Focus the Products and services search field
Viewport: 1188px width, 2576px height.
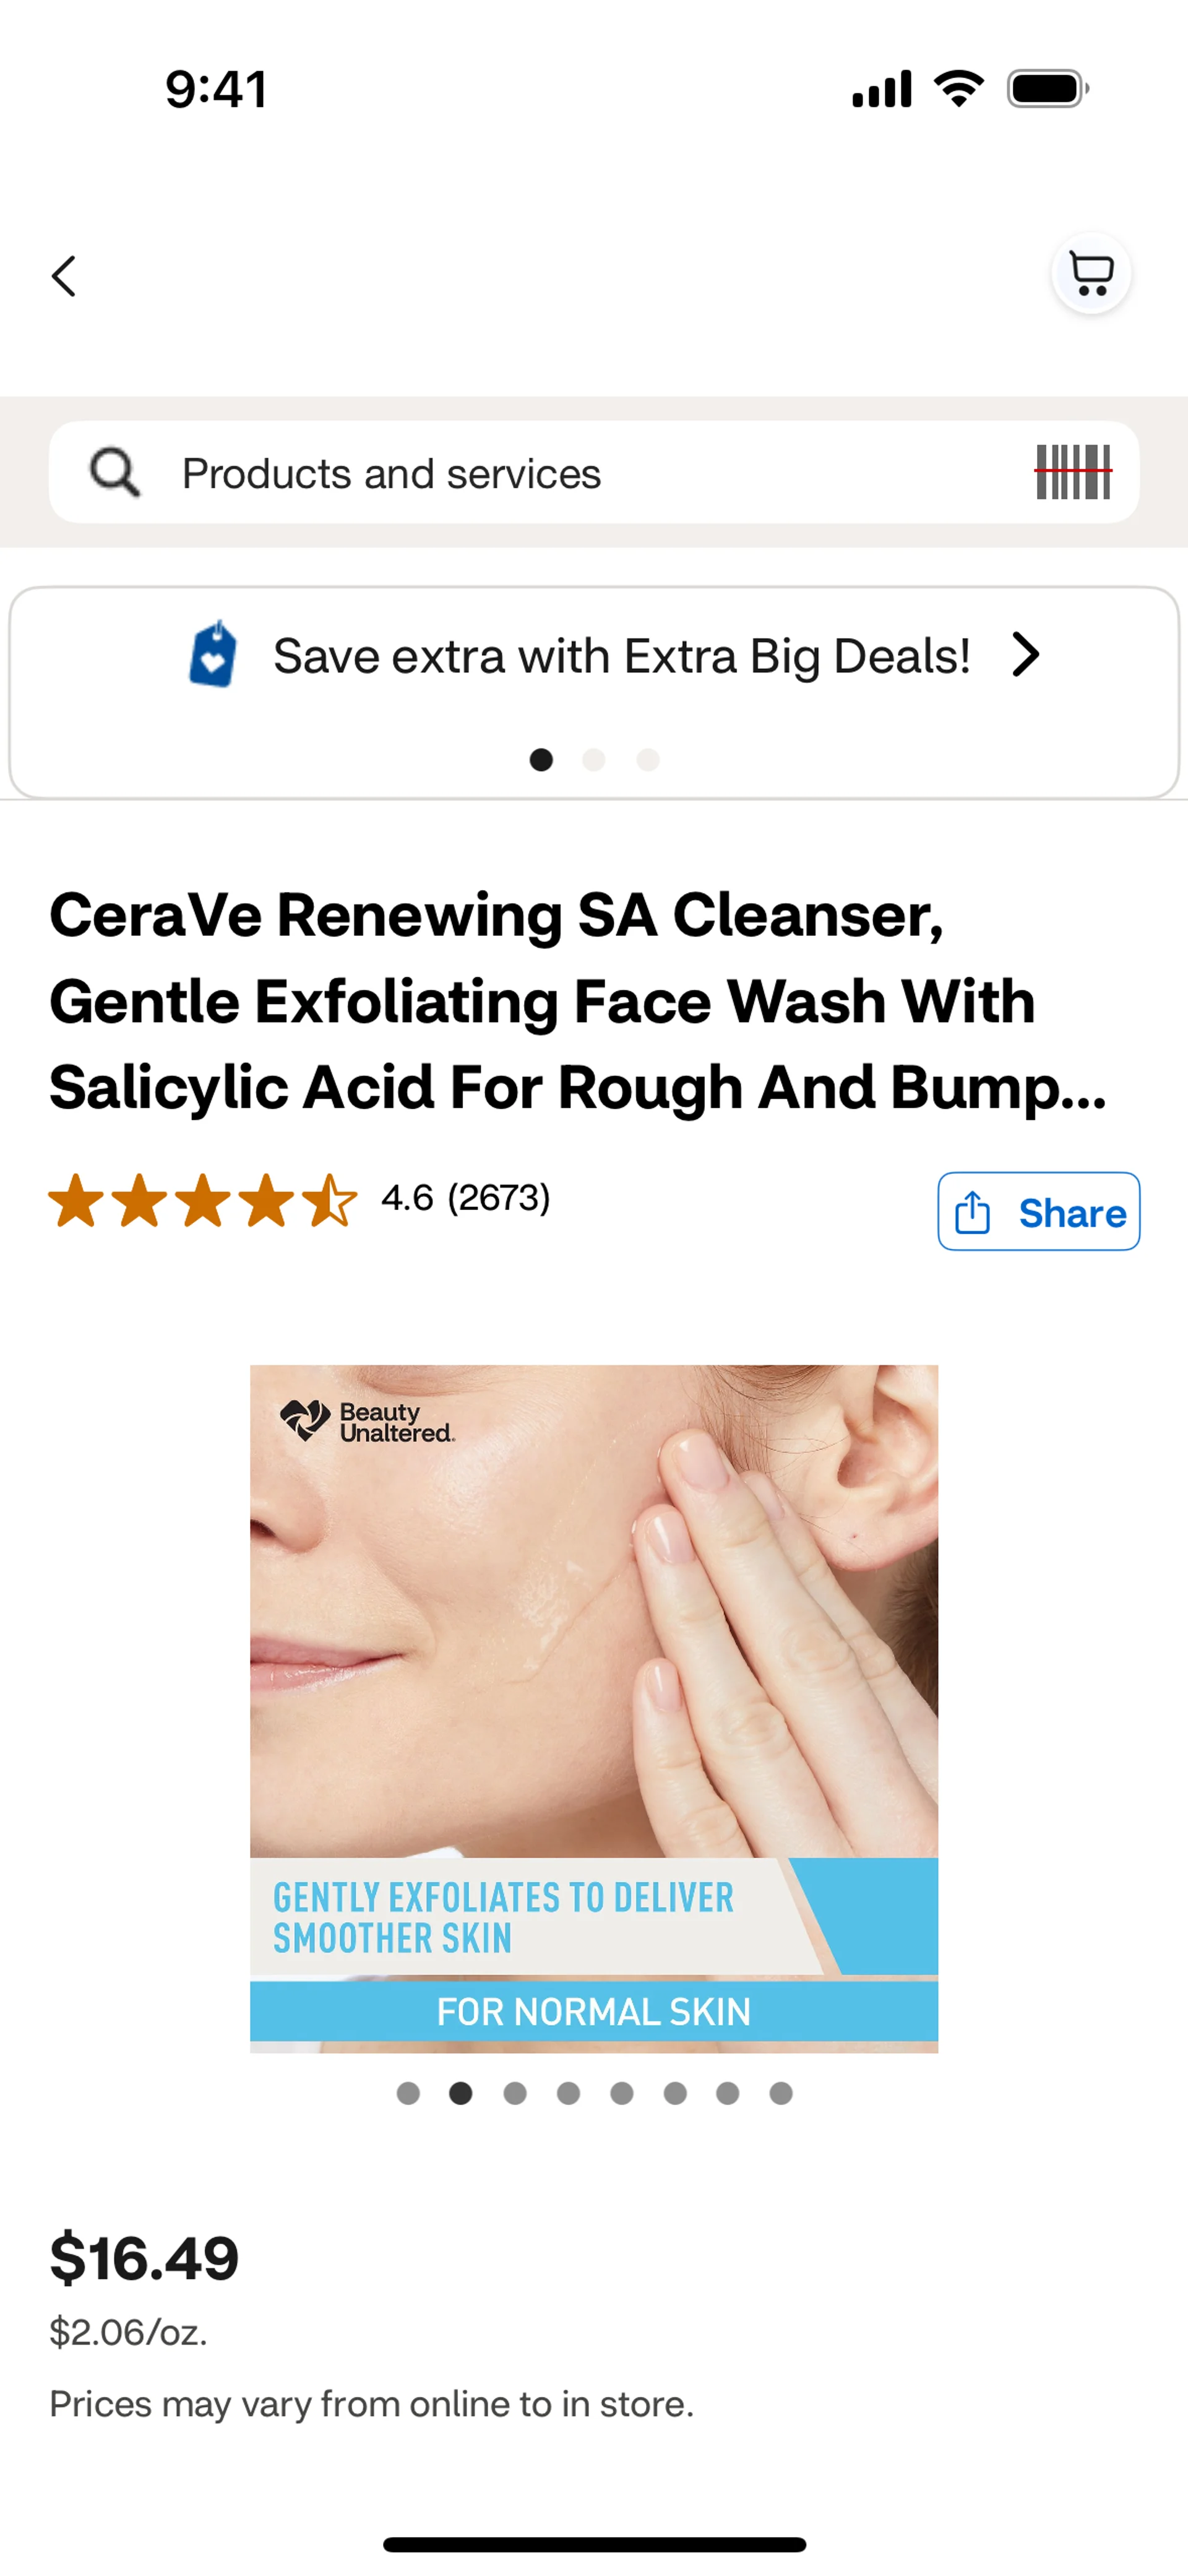(x=594, y=472)
